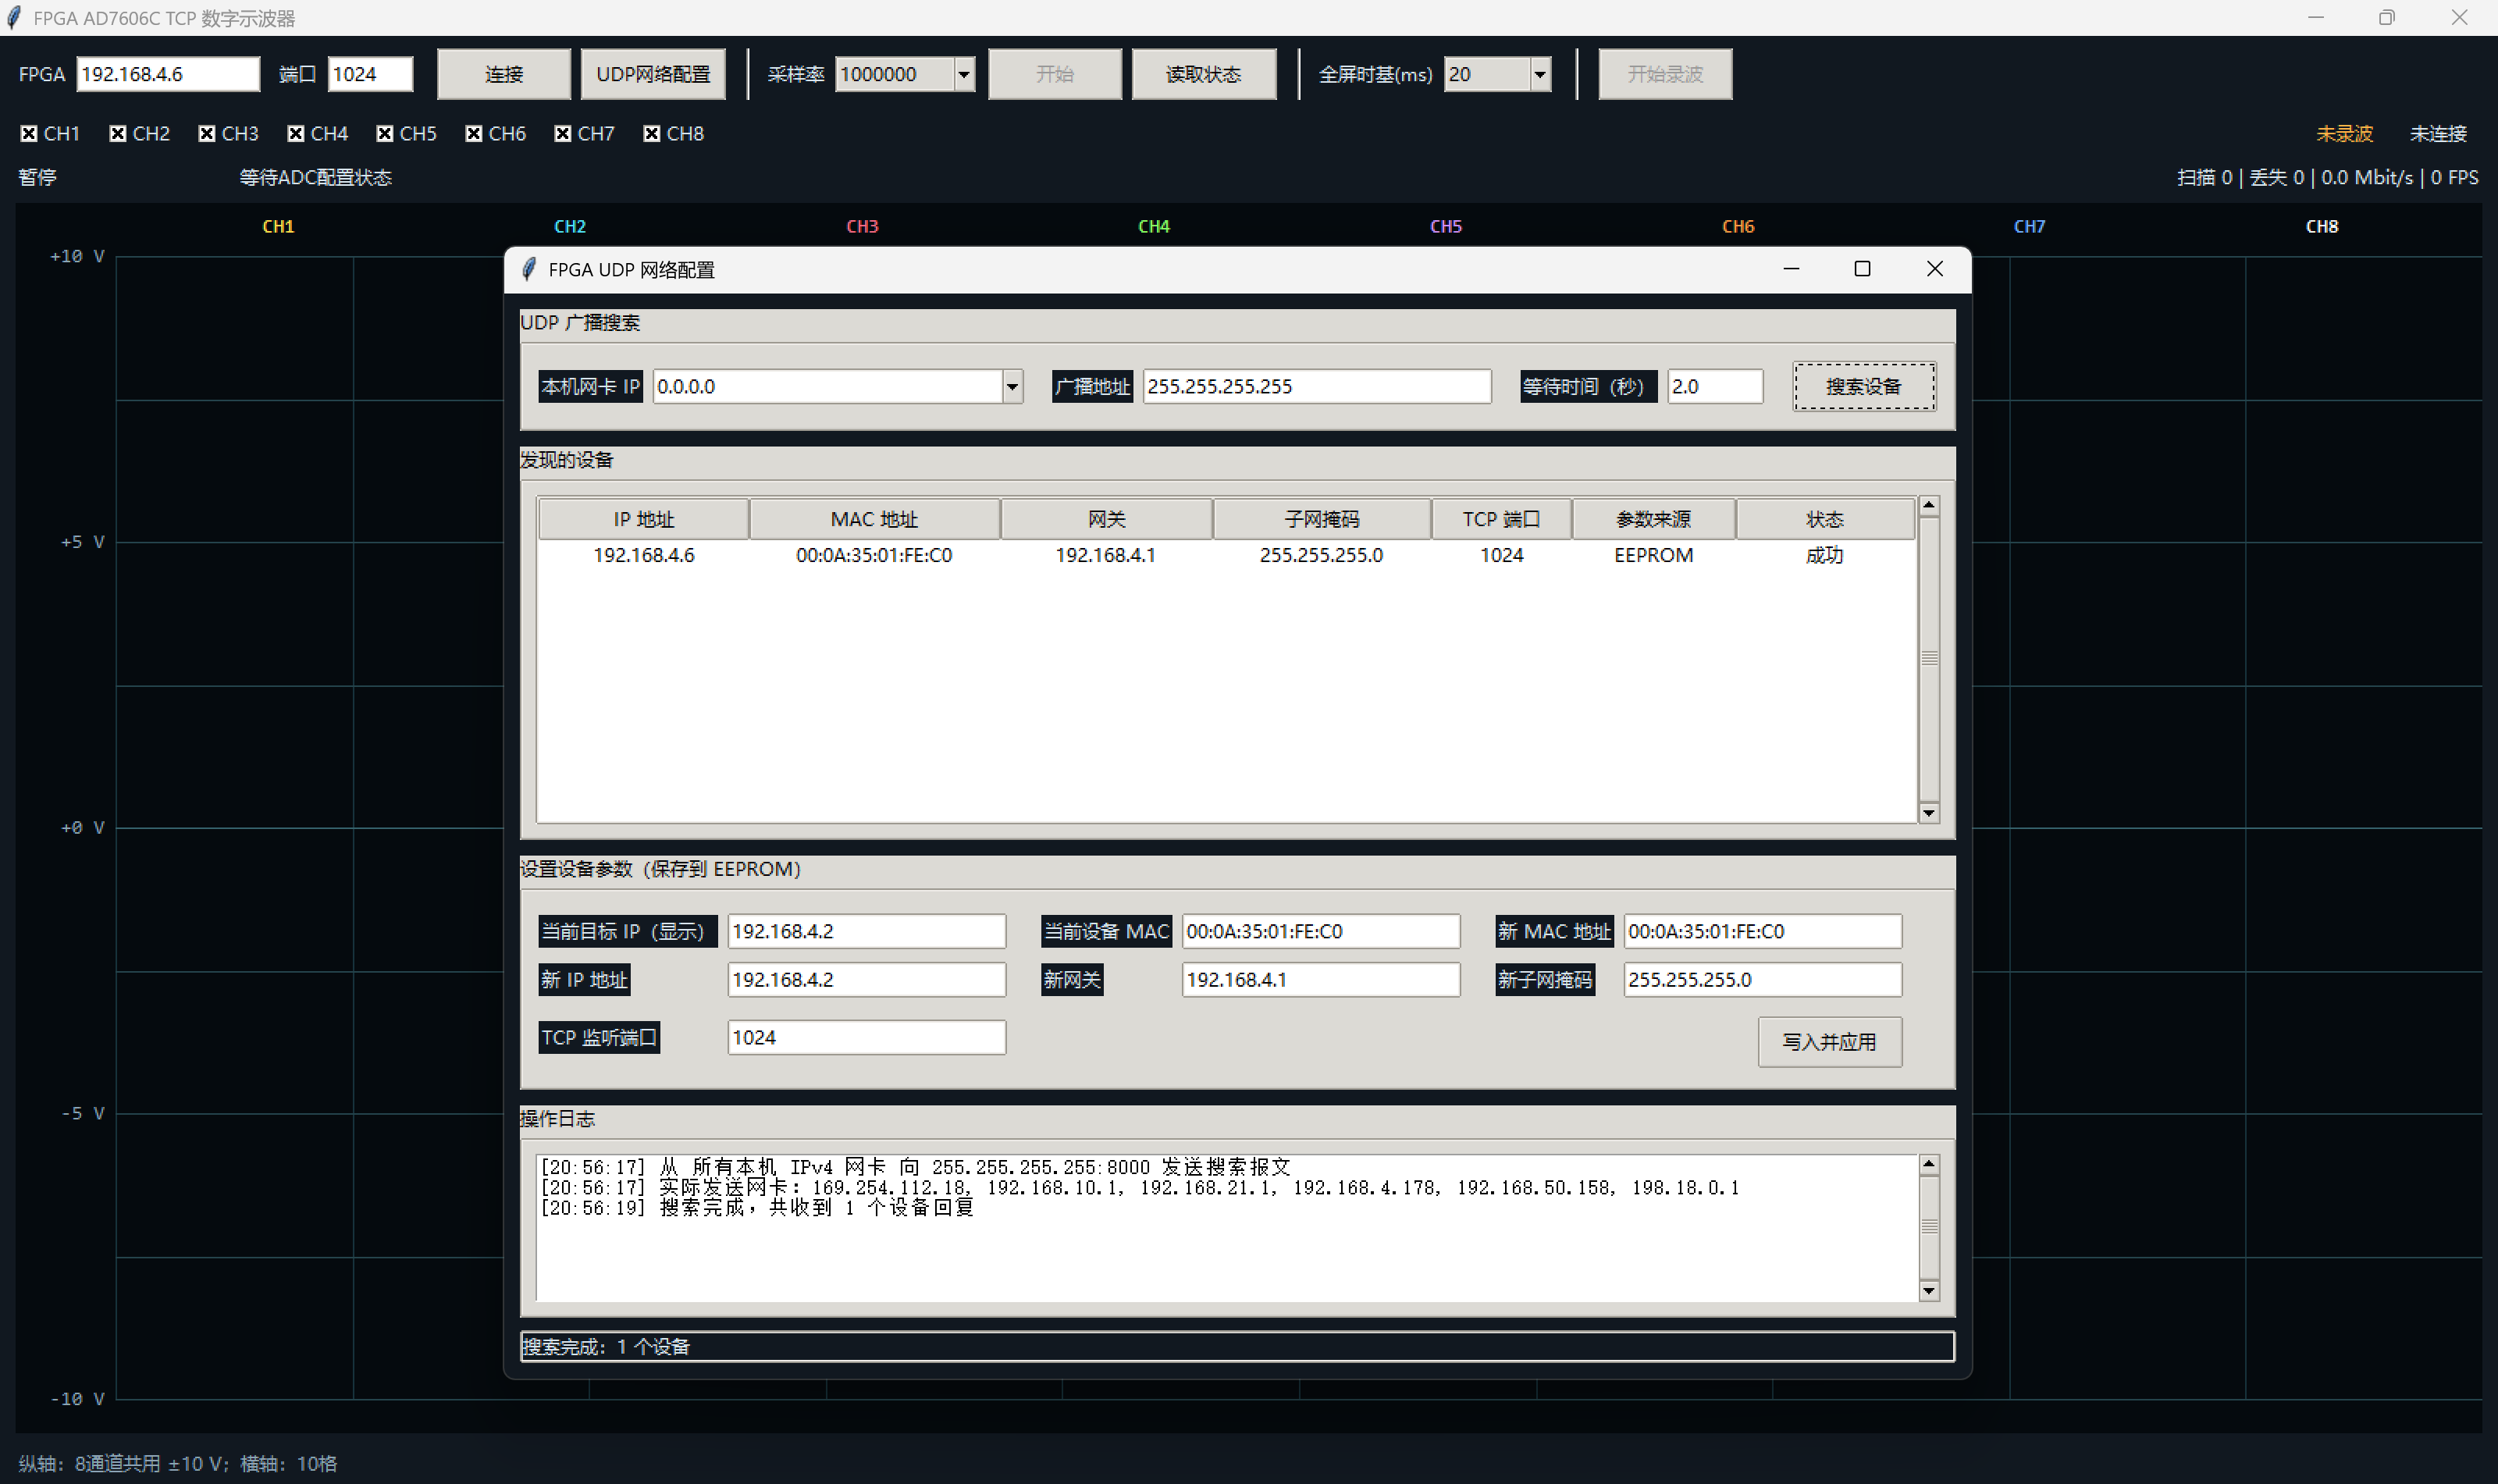Image resolution: width=2498 pixels, height=1484 pixels.
Task: Sort by IP 地址 column header
Action: click(644, 519)
